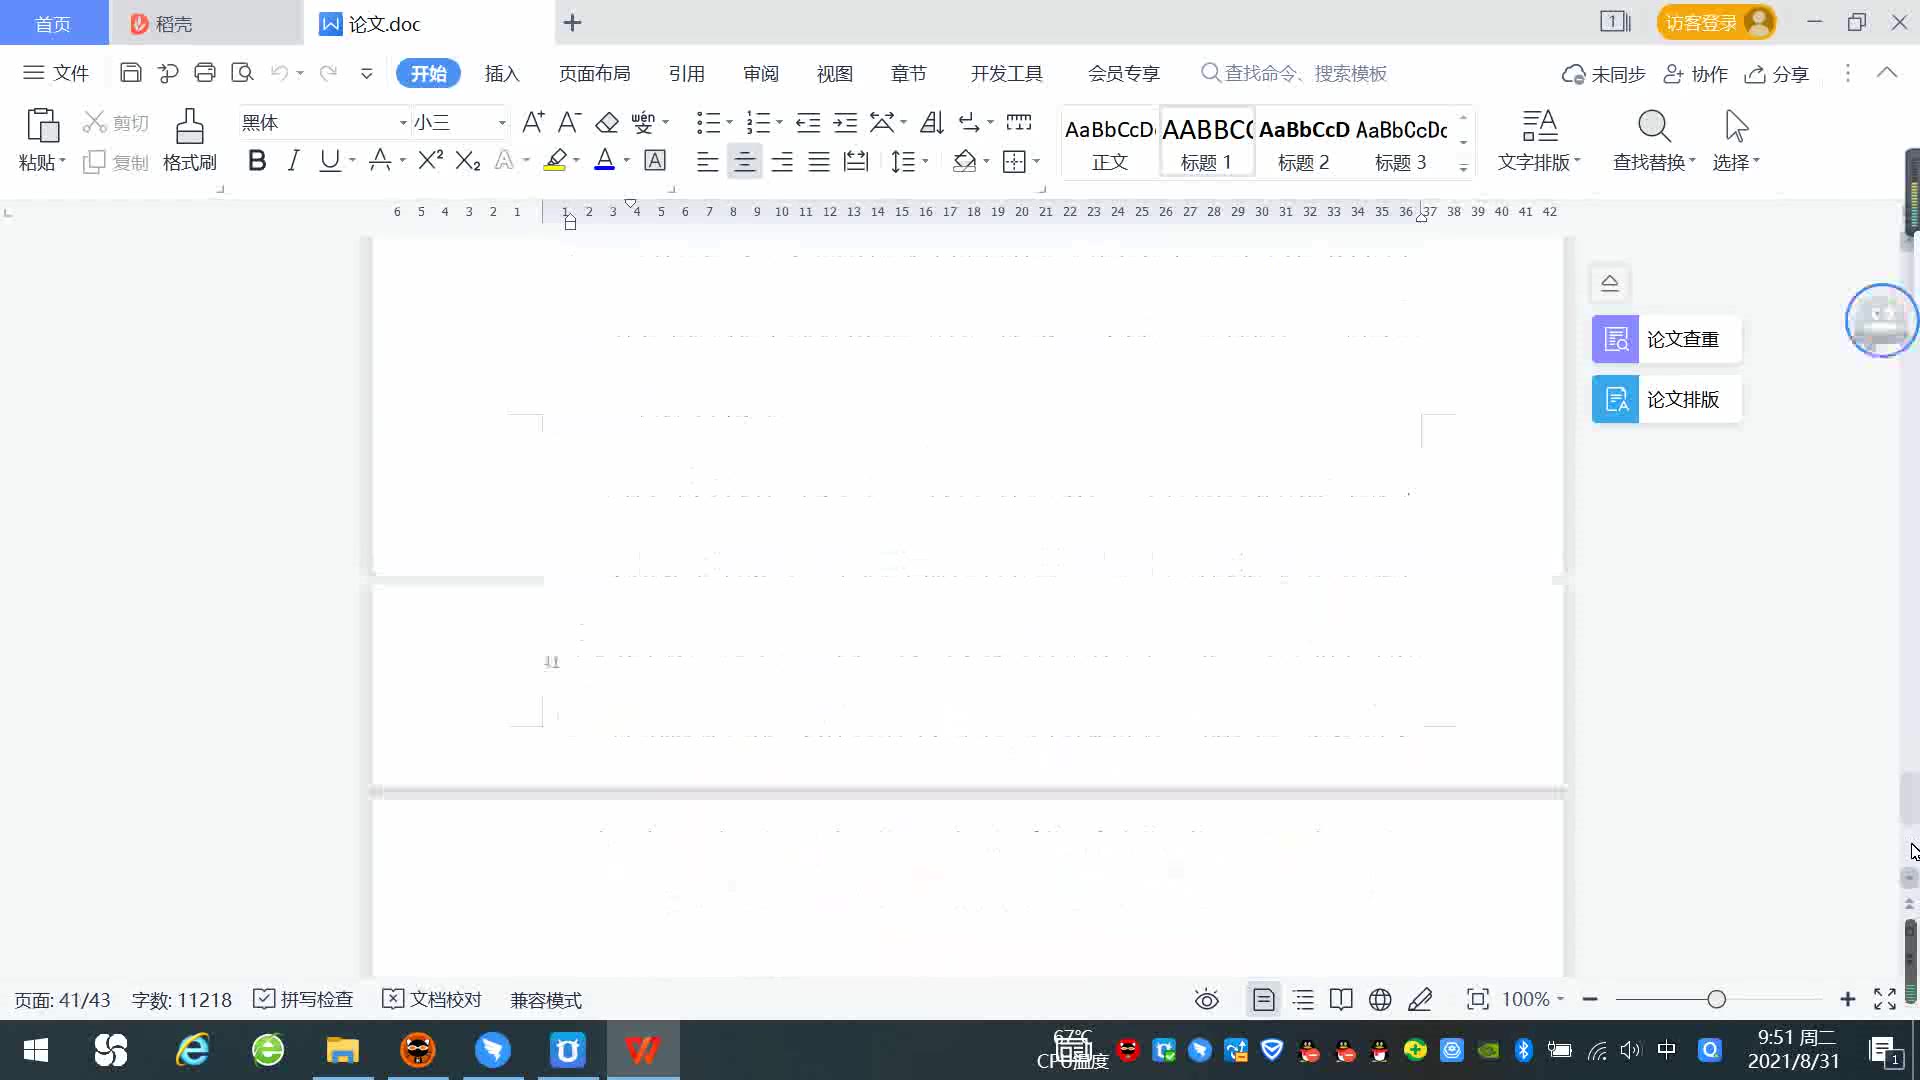Click the character border icon
The height and width of the screenshot is (1080, 1920).
coord(655,160)
